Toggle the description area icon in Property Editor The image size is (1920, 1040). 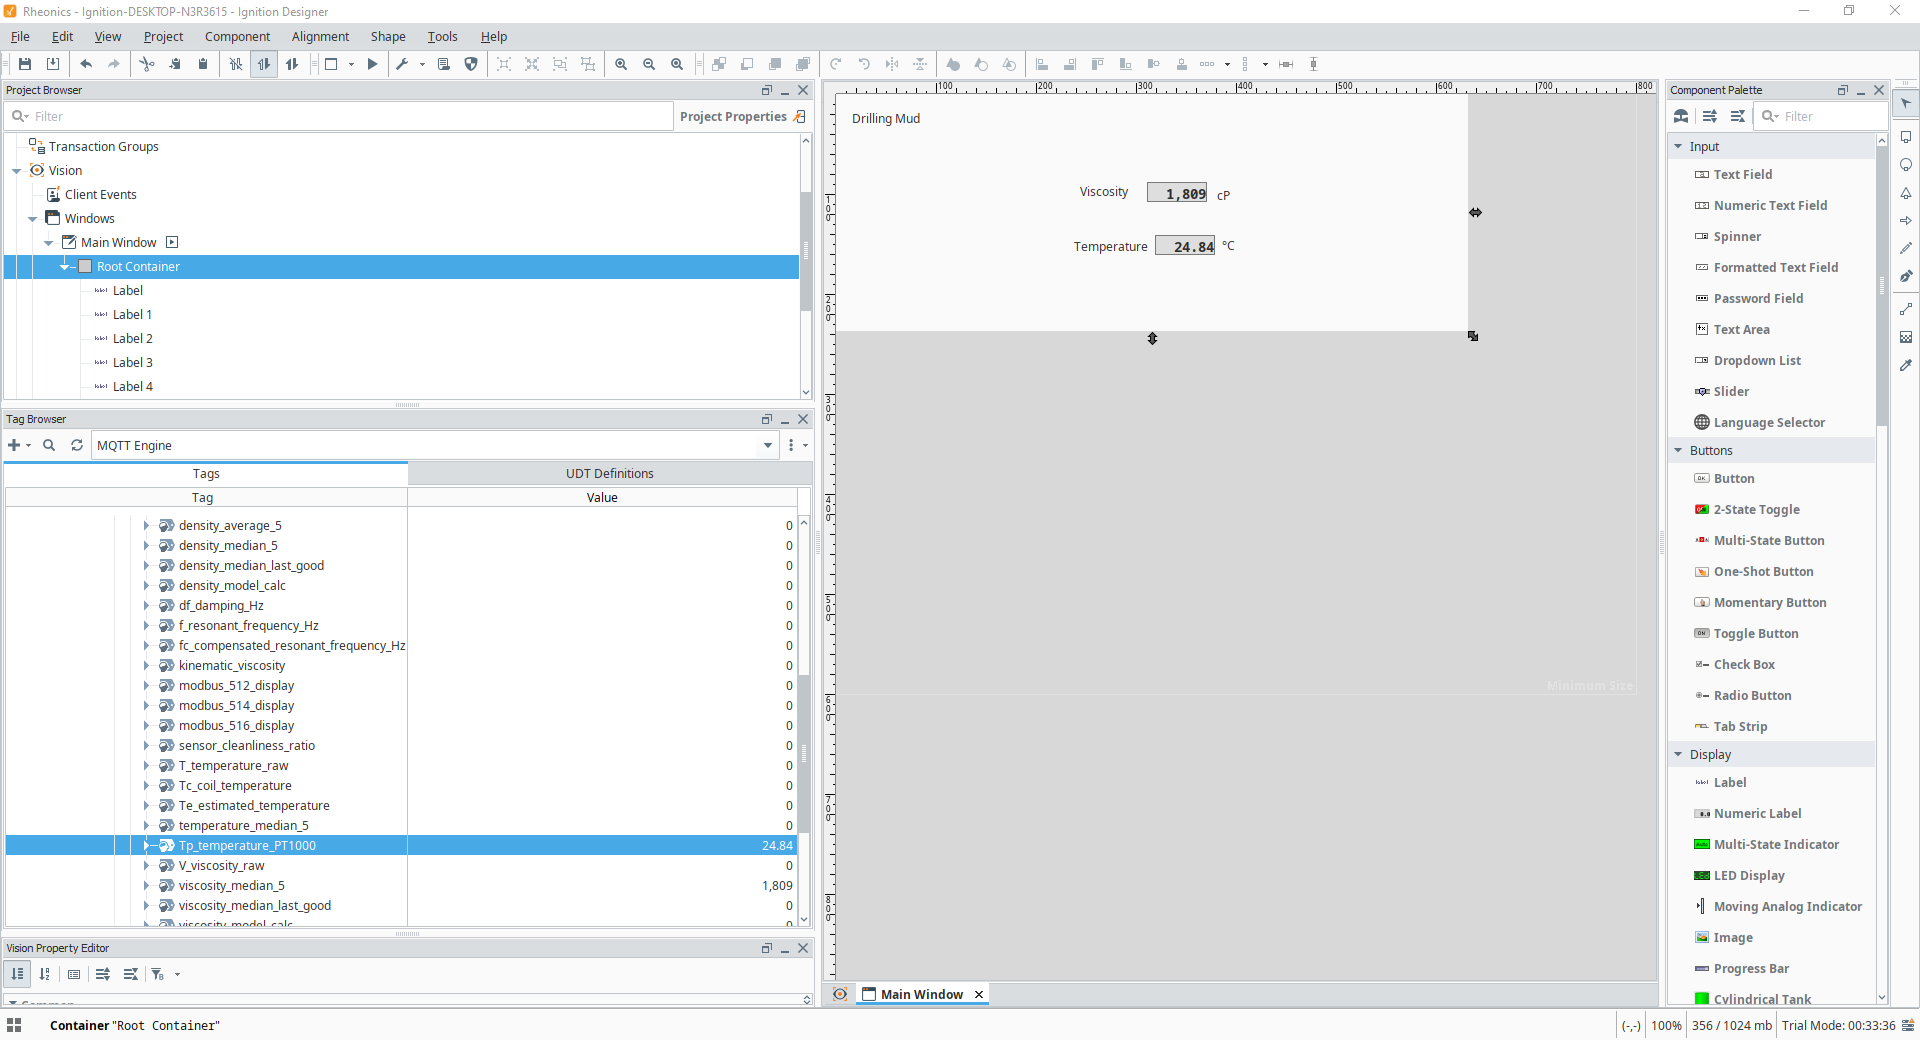(74, 974)
